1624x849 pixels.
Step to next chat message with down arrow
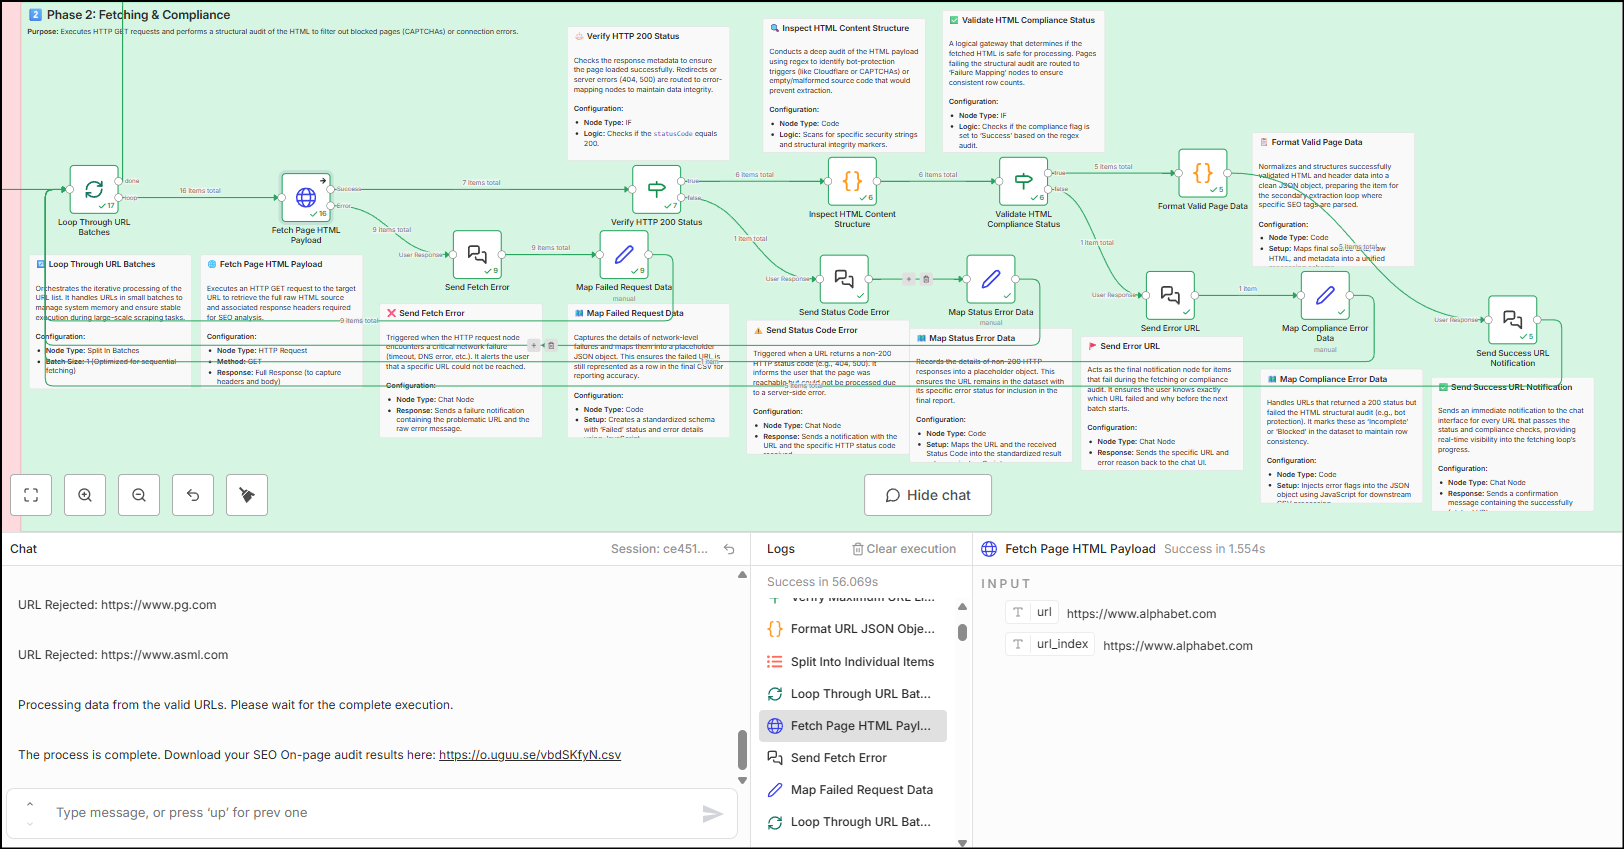pyautogui.click(x=30, y=823)
